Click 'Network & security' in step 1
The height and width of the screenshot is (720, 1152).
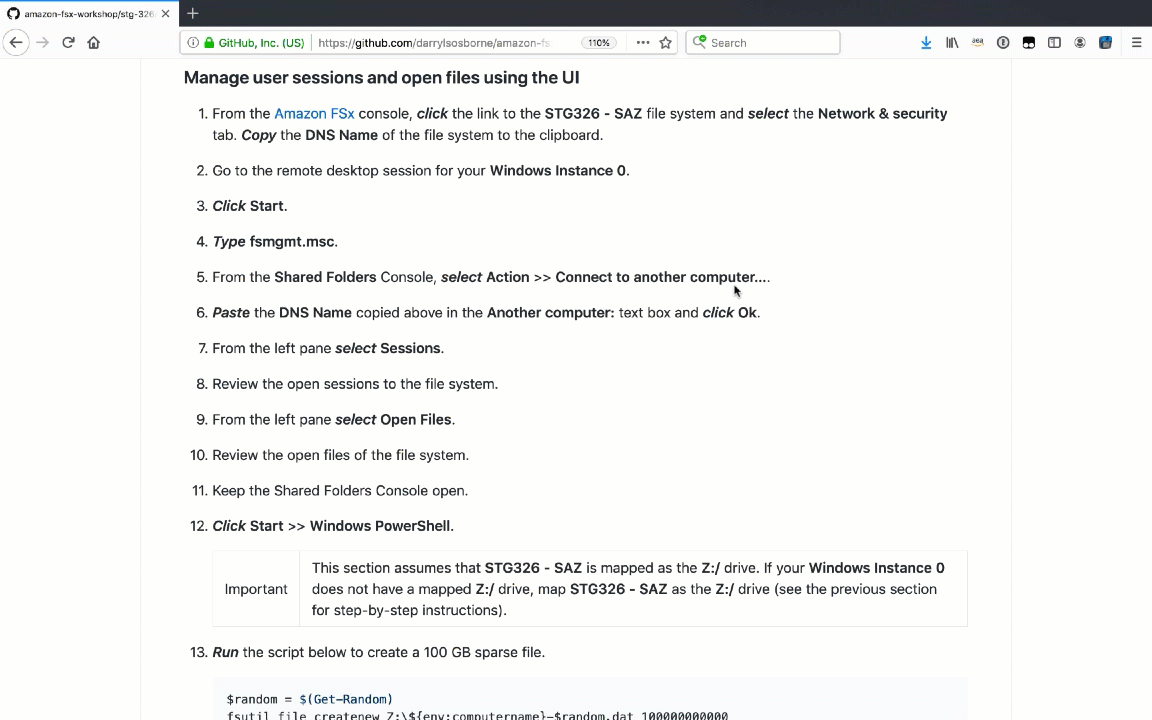pos(882,114)
